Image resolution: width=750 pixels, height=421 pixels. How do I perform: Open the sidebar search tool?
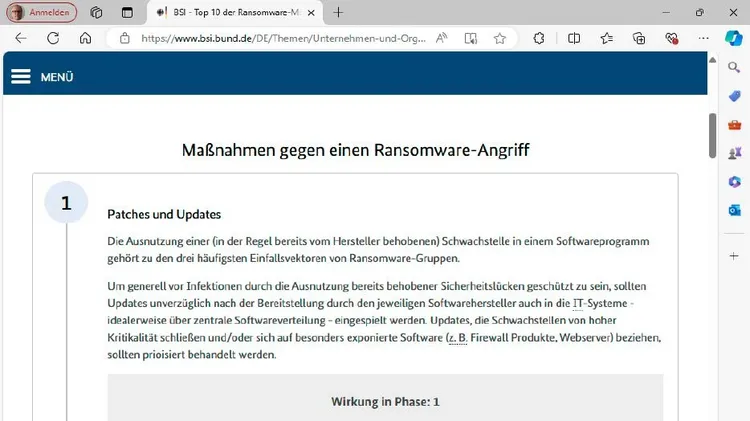[734, 67]
